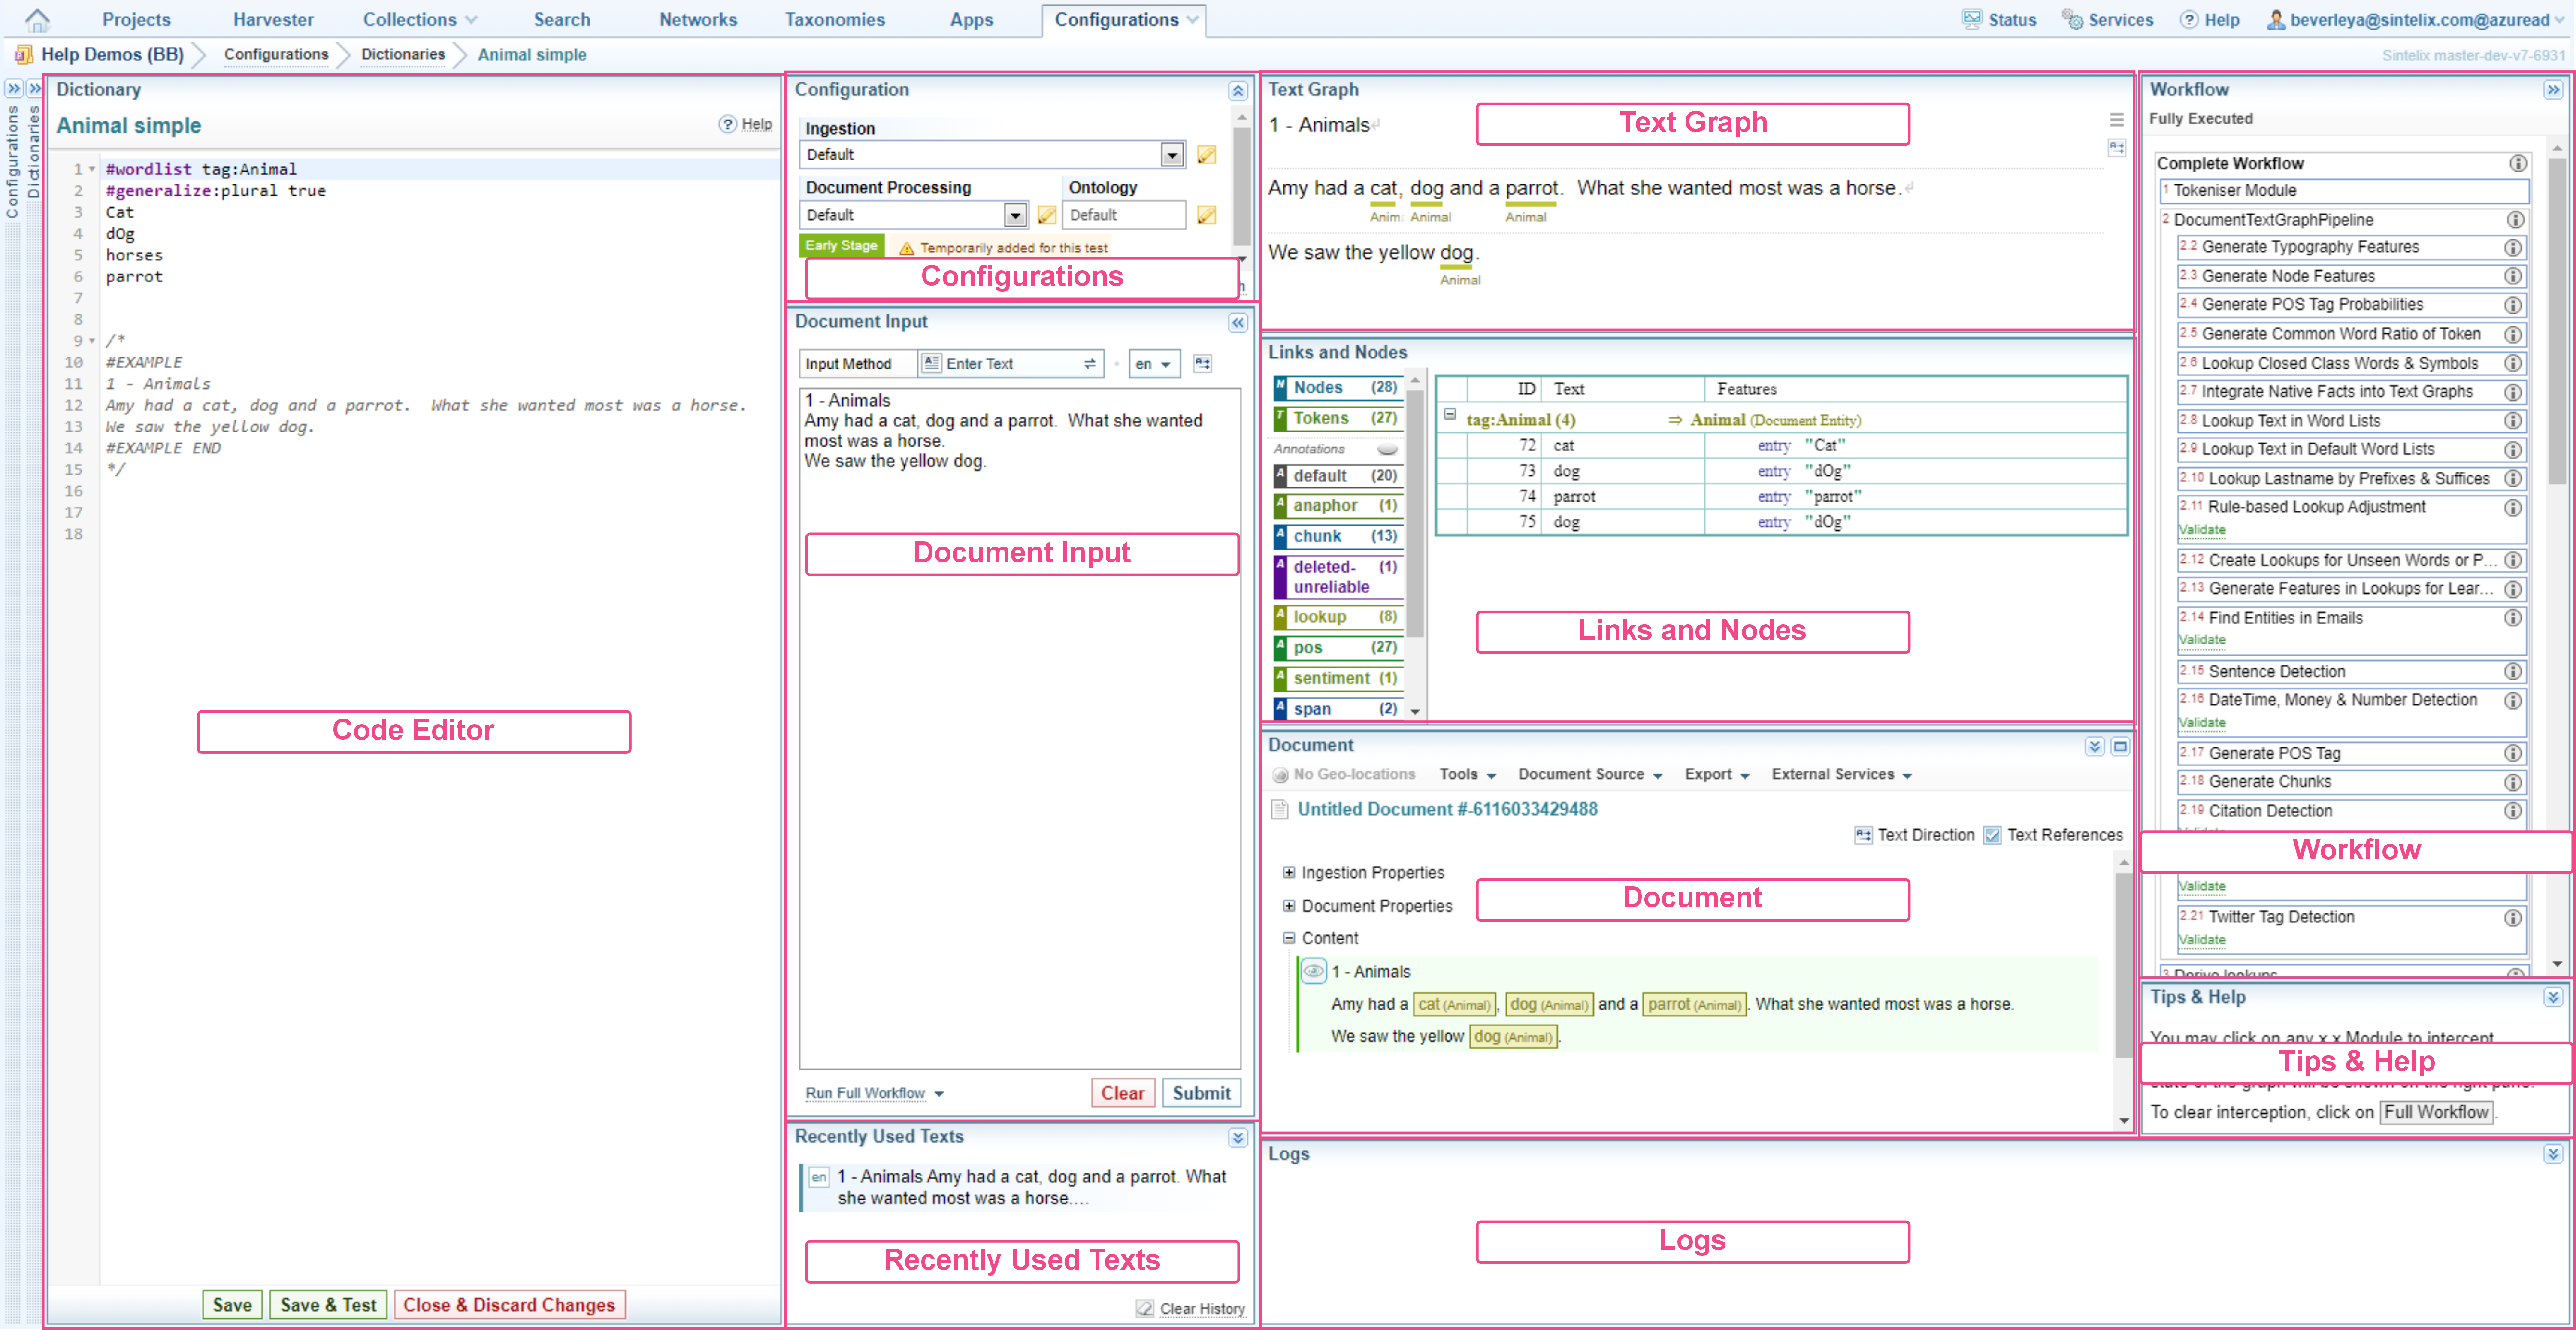The width and height of the screenshot is (2576, 1330).
Task: Toggle content visibility eye icon for Animals
Action: click(1313, 971)
